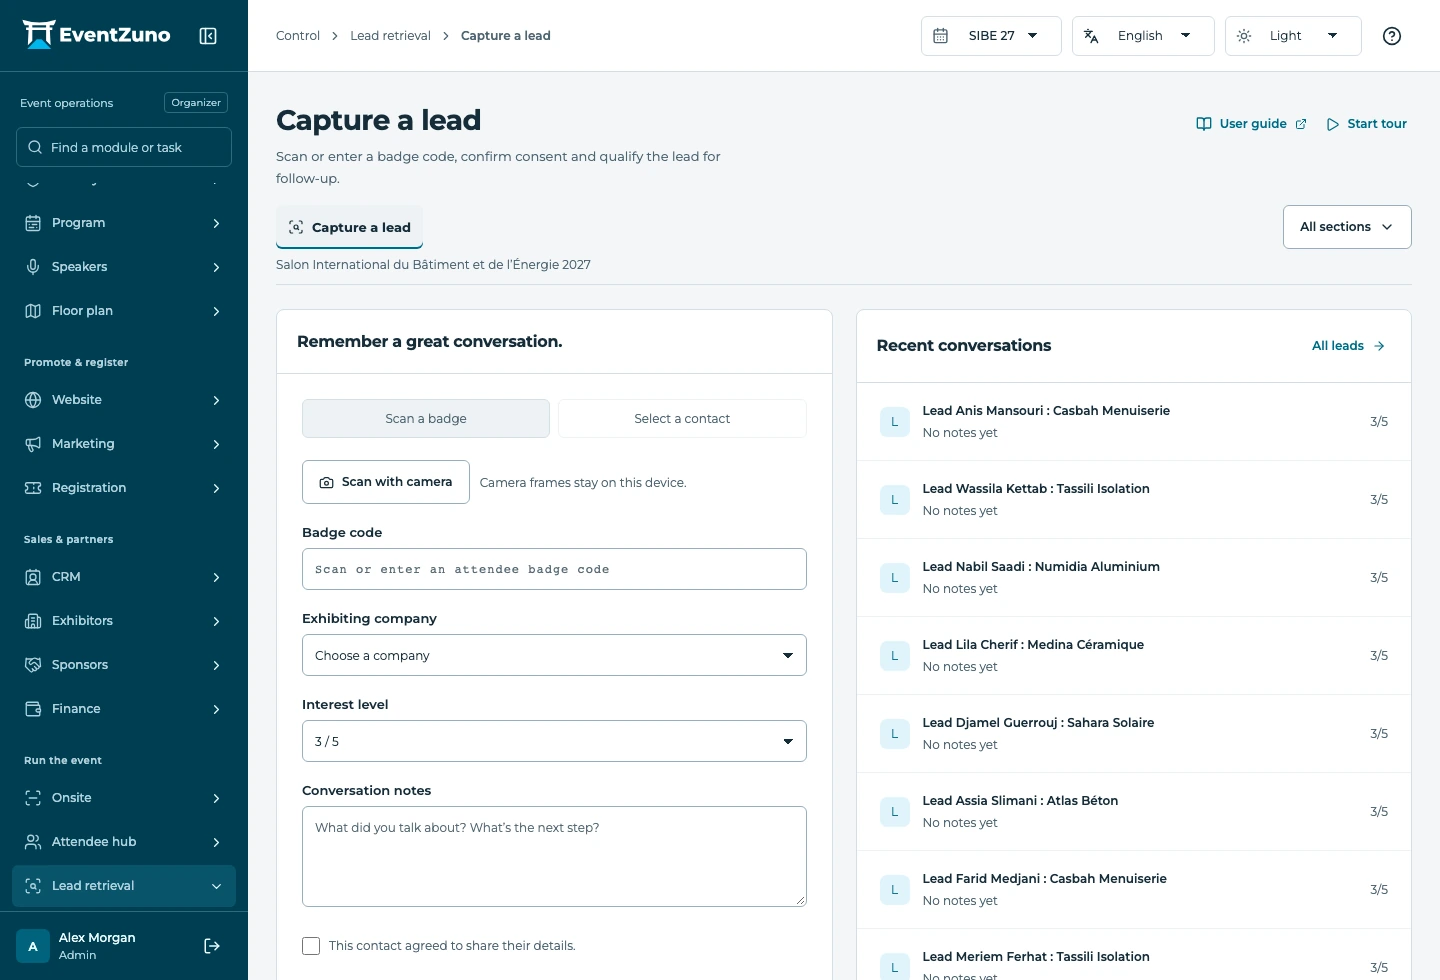Screen dimensions: 1440x980
Task: Collapse the sidebar panel icon
Action: (208, 36)
